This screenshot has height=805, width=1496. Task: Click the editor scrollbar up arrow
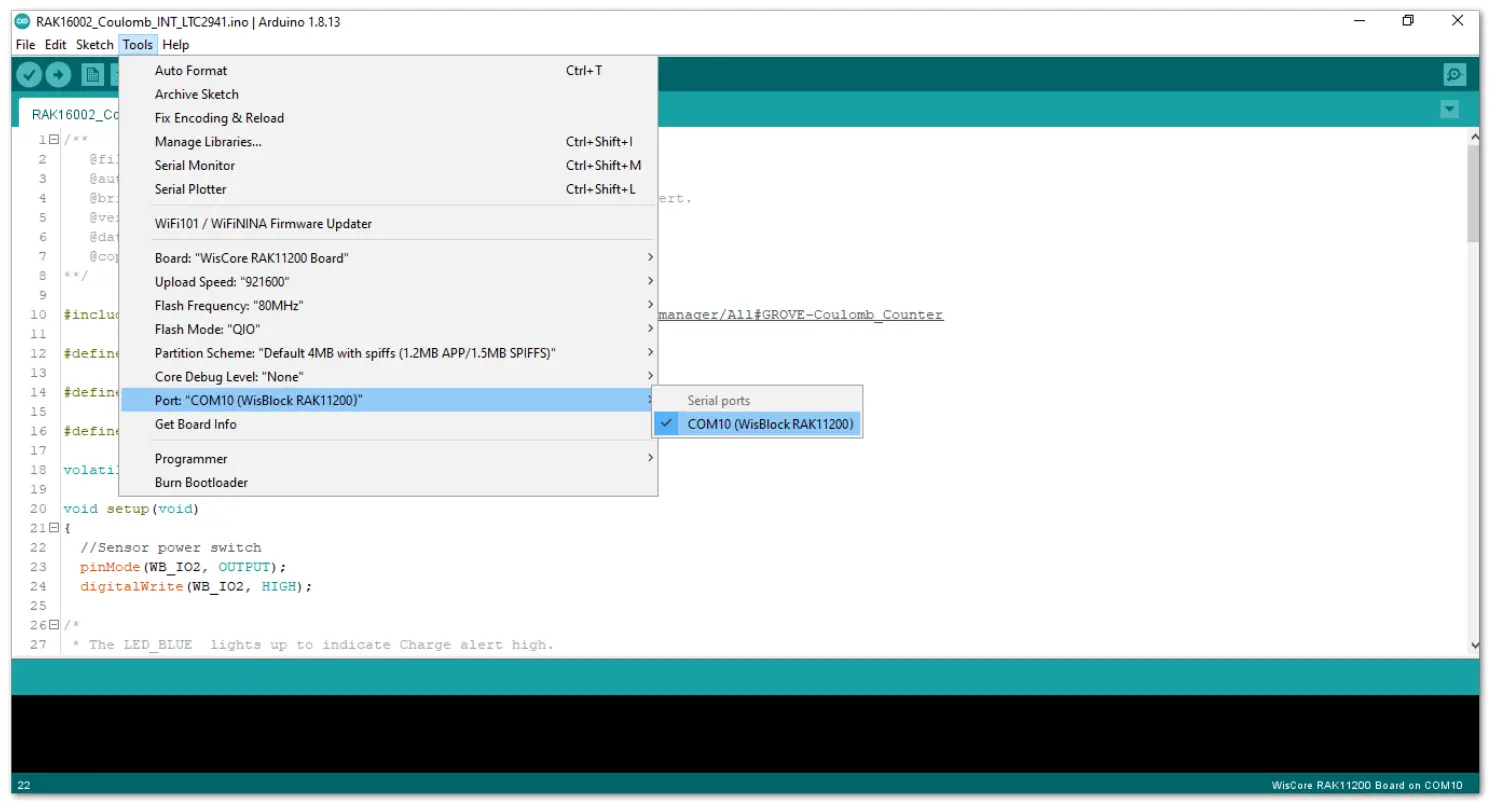click(x=1472, y=136)
